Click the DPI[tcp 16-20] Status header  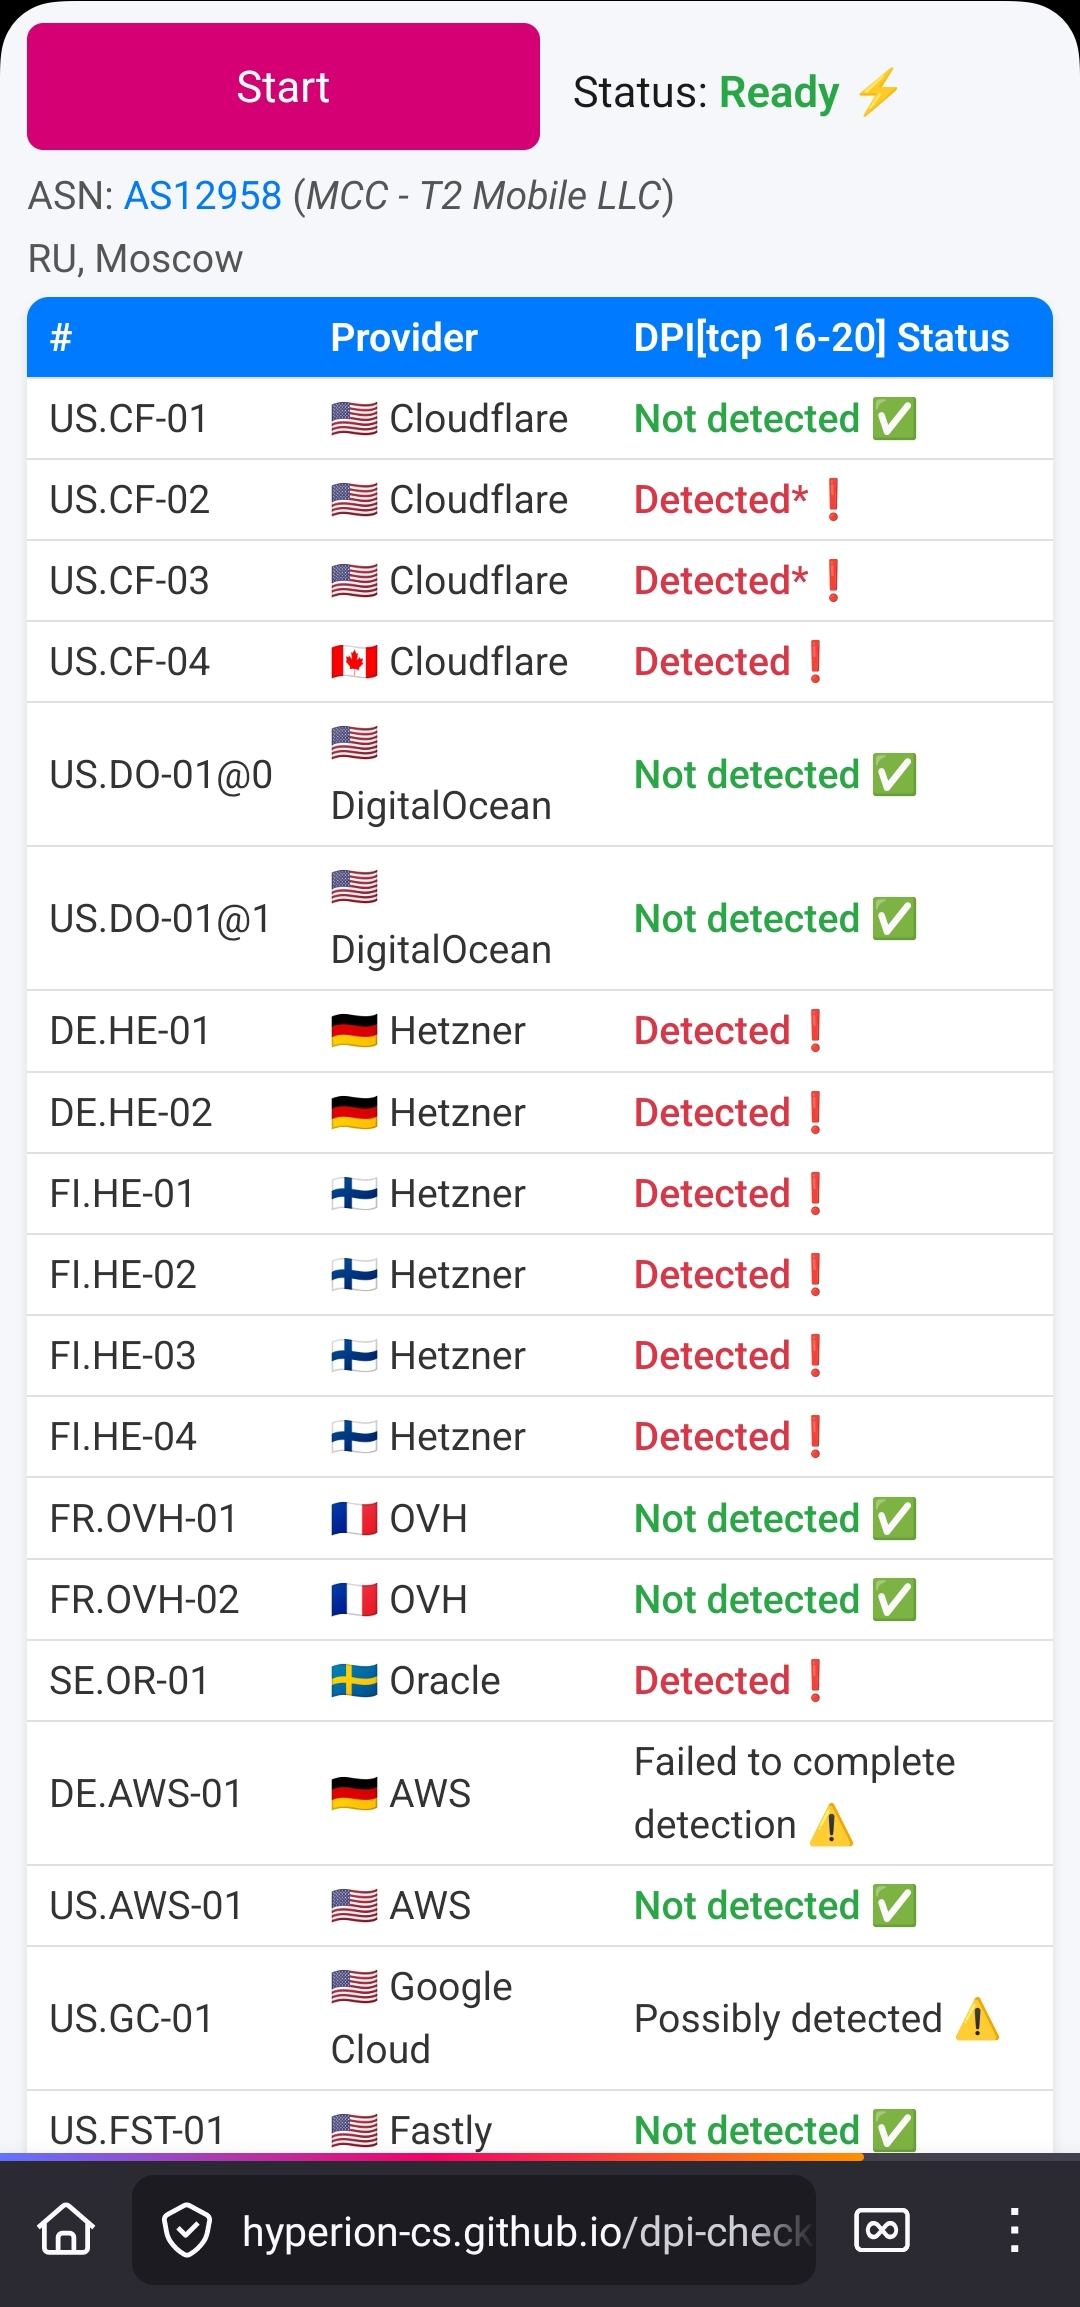coord(821,338)
